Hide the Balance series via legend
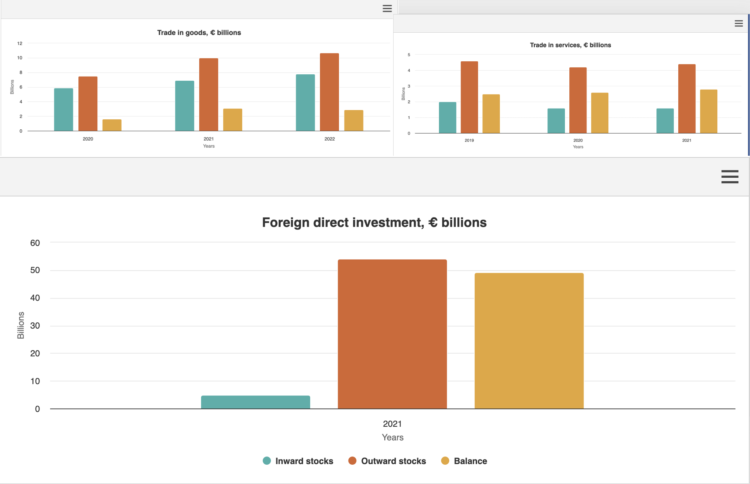 click(x=464, y=461)
